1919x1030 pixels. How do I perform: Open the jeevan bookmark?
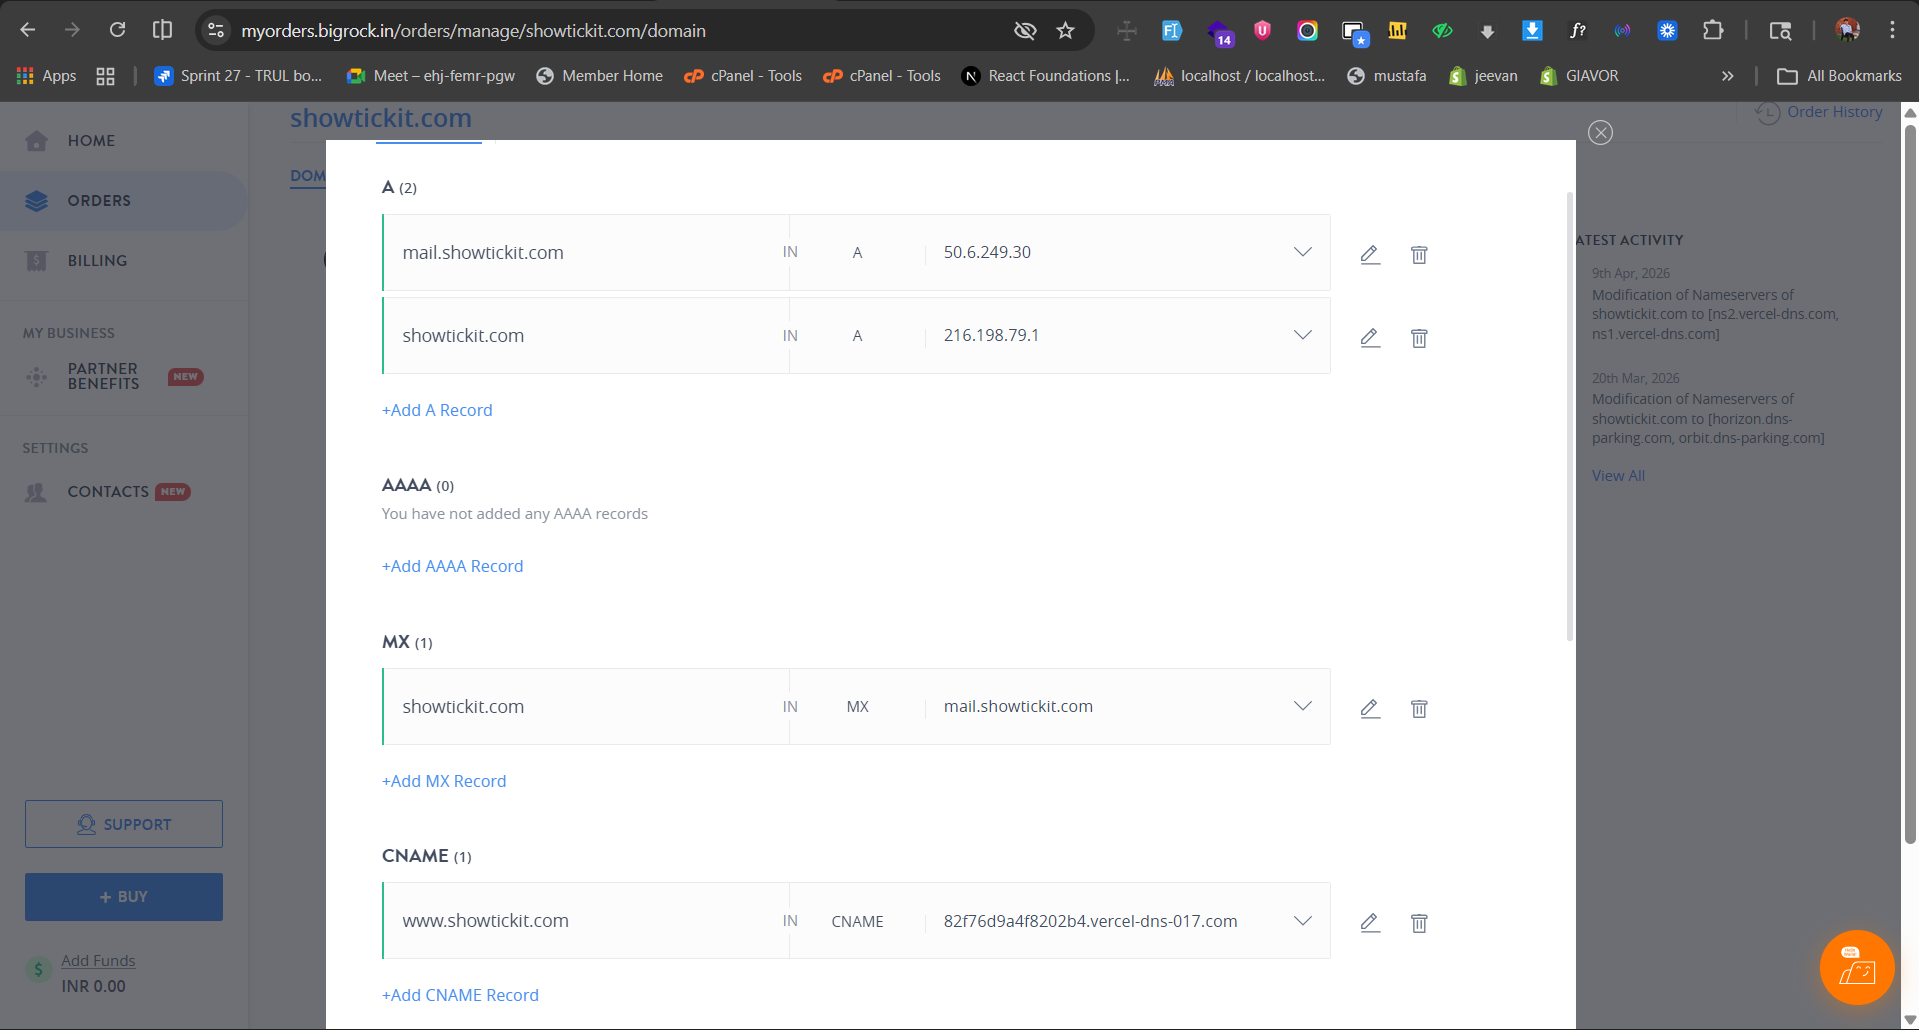click(1483, 76)
